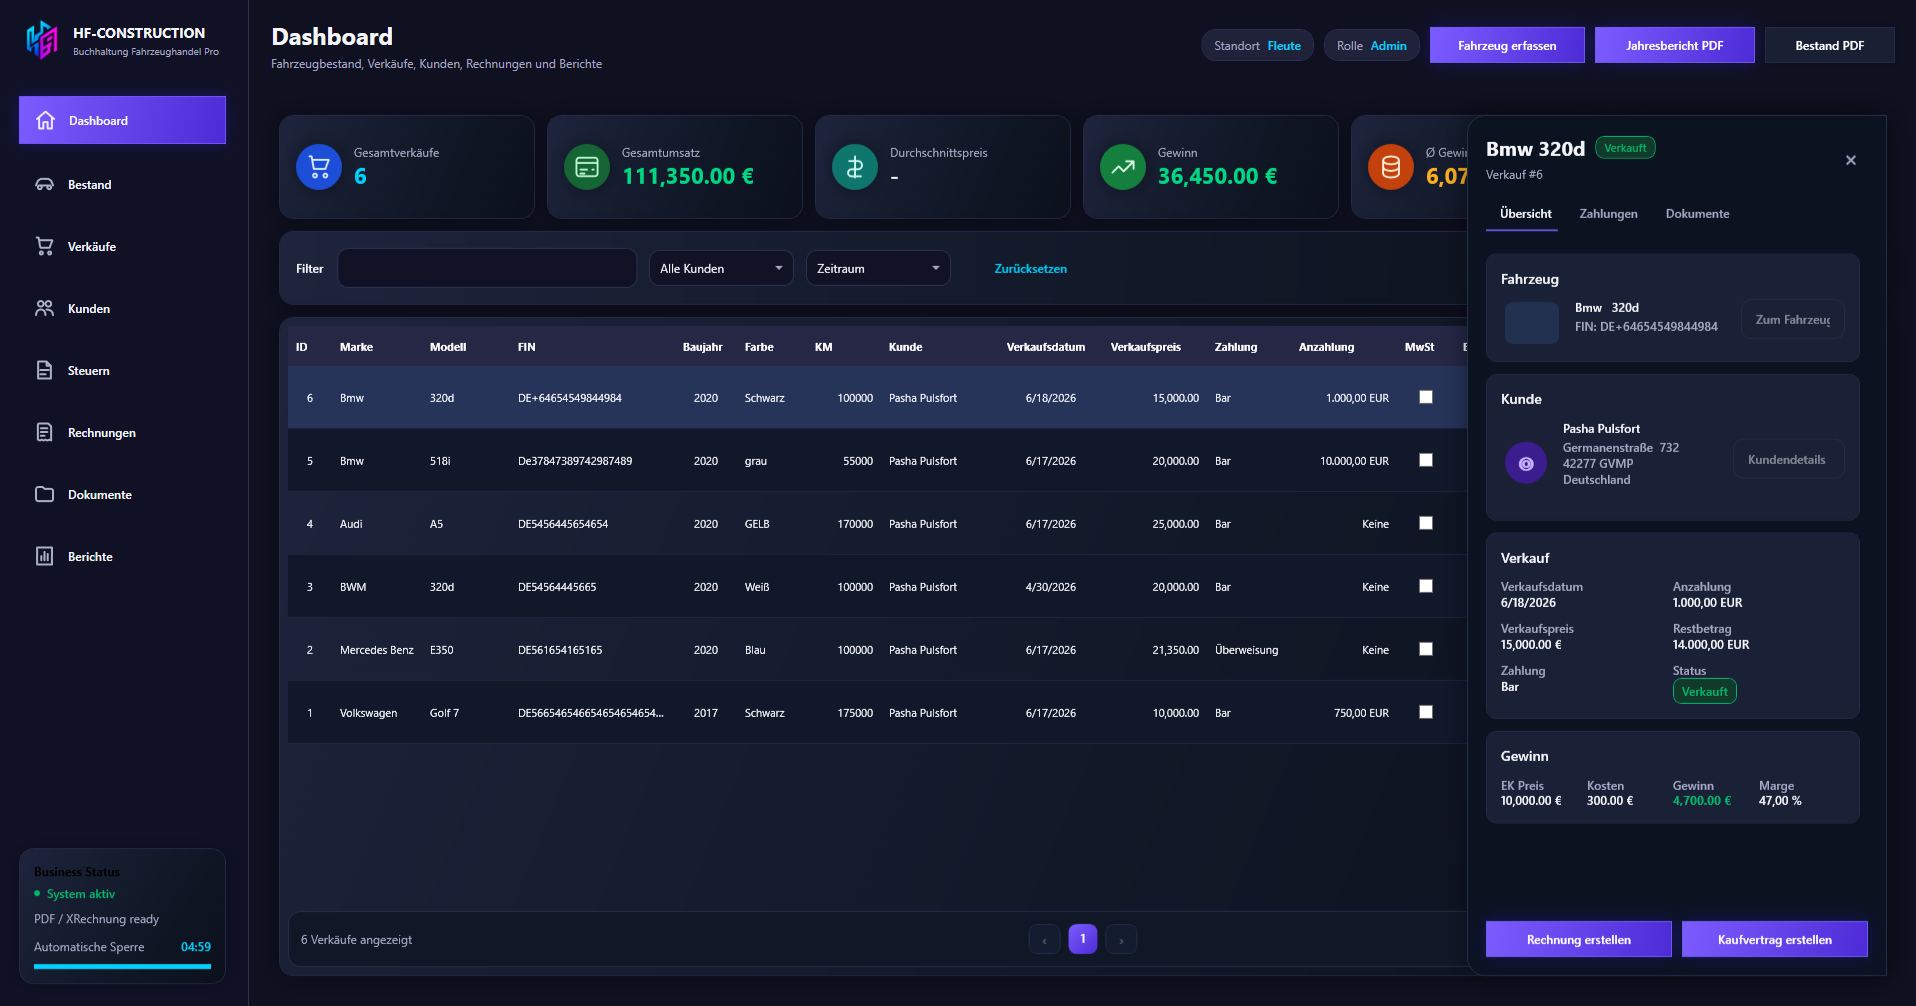Open the Alle Kunden dropdown
1916x1006 pixels.
721,268
